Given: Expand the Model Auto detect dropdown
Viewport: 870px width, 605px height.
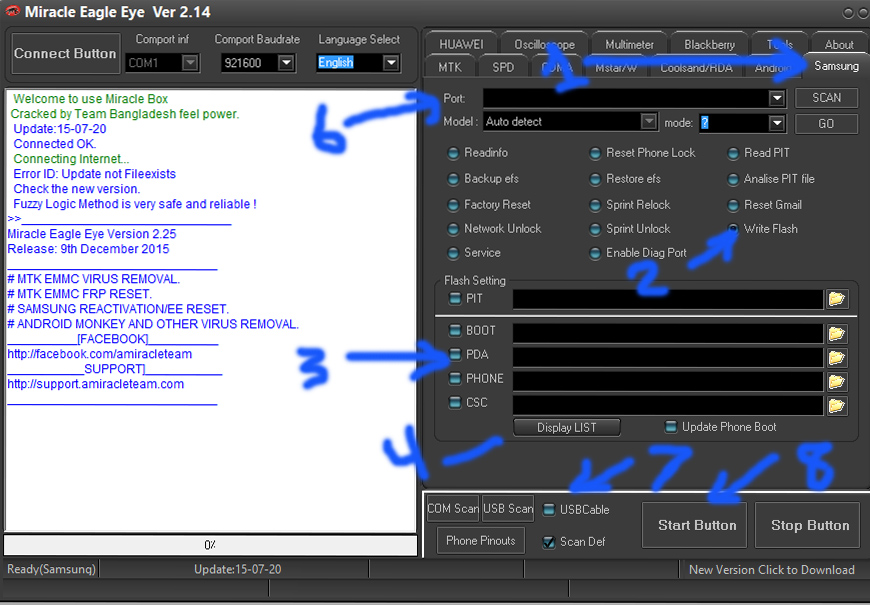Looking at the screenshot, I should pos(648,122).
